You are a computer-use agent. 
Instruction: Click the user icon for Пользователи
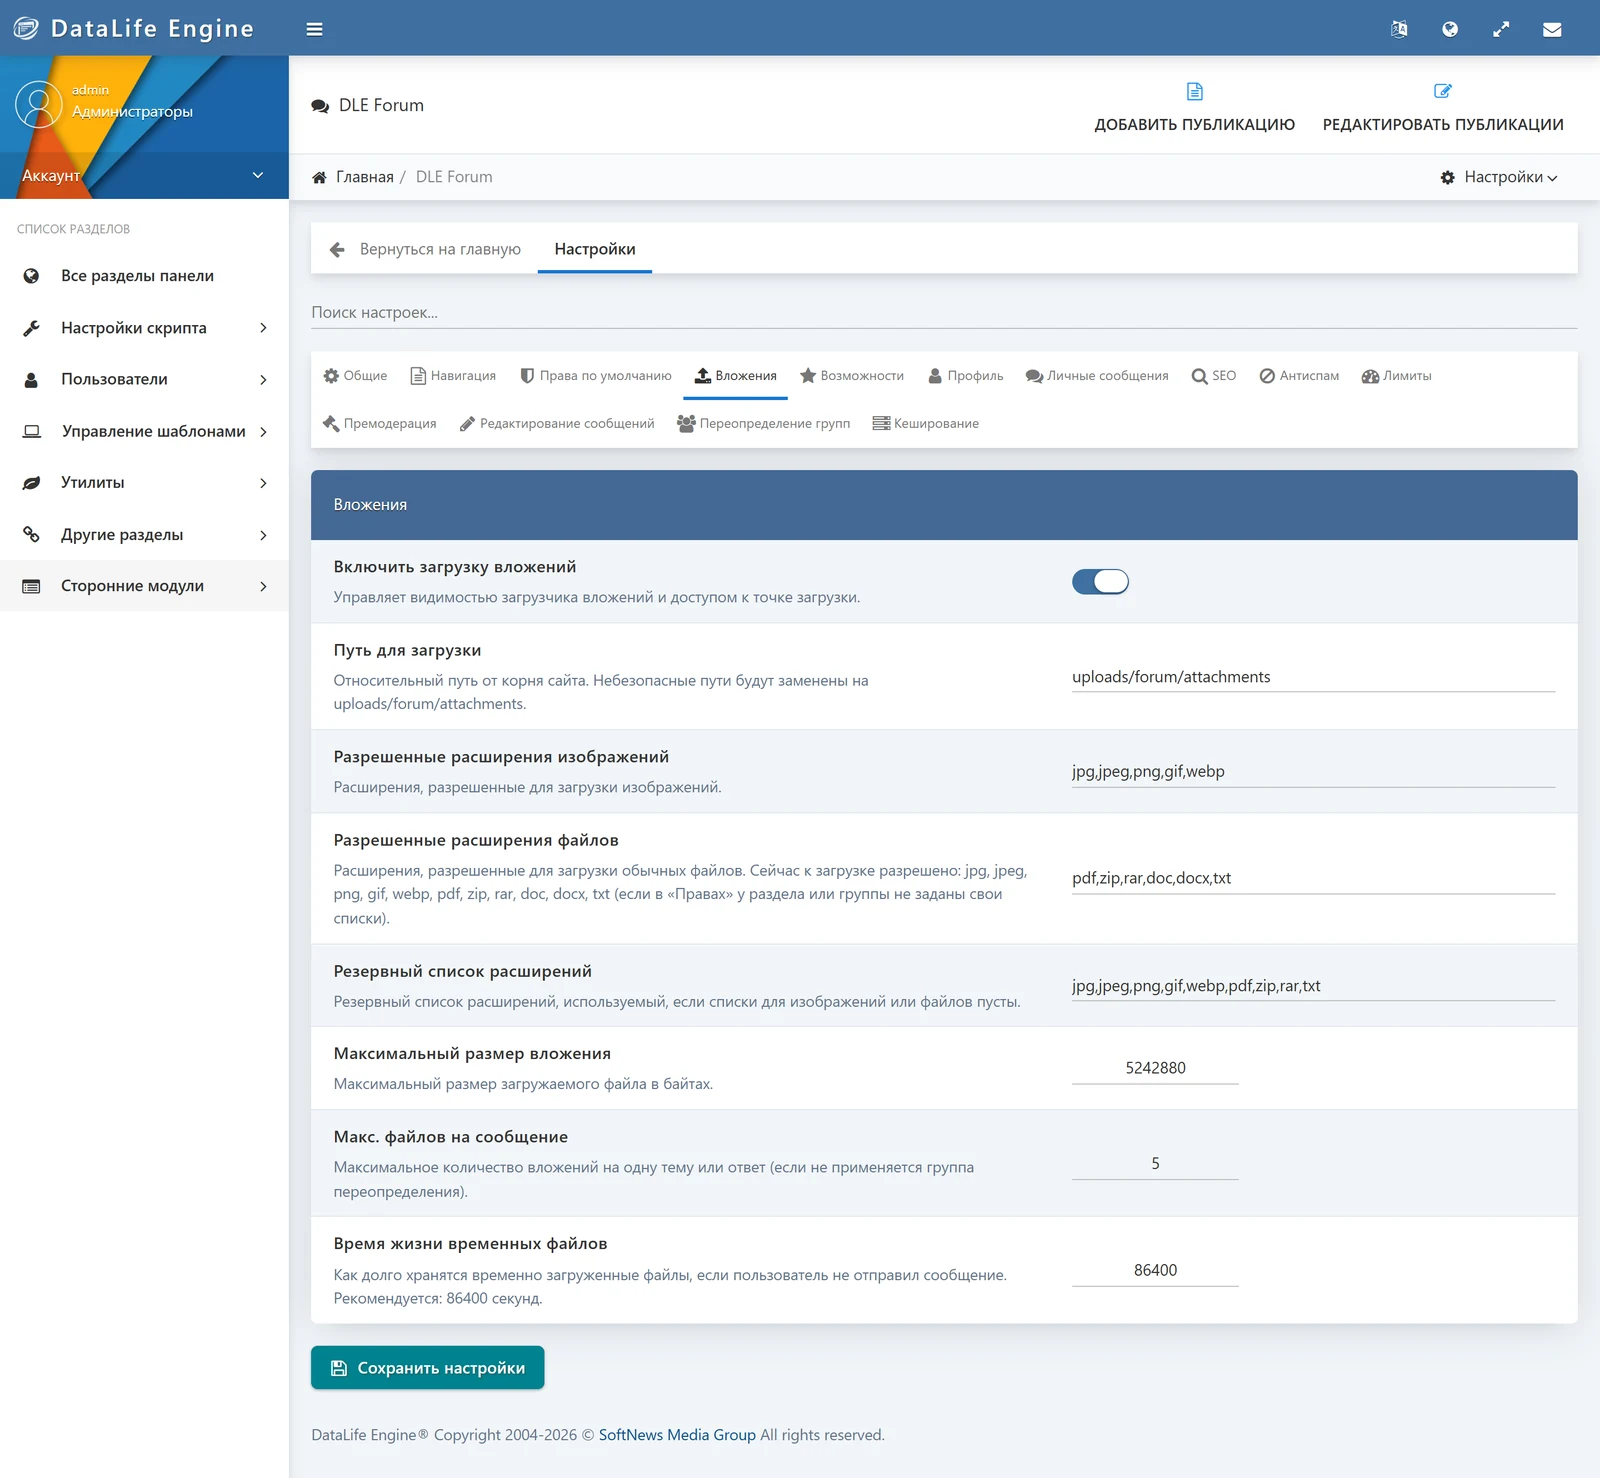(31, 380)
